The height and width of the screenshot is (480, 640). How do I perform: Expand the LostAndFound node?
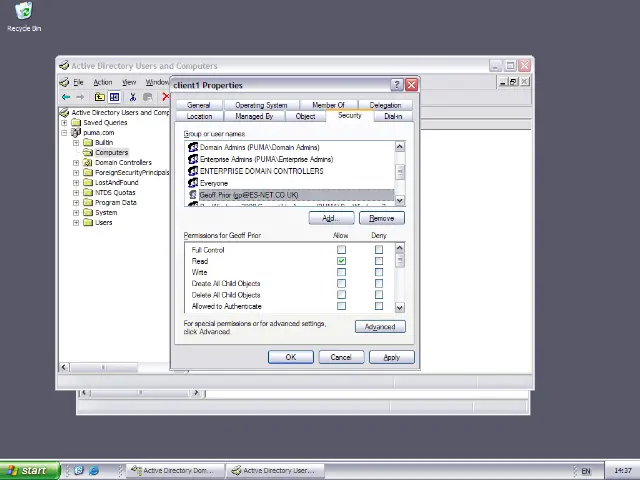(x=76, y=182)
